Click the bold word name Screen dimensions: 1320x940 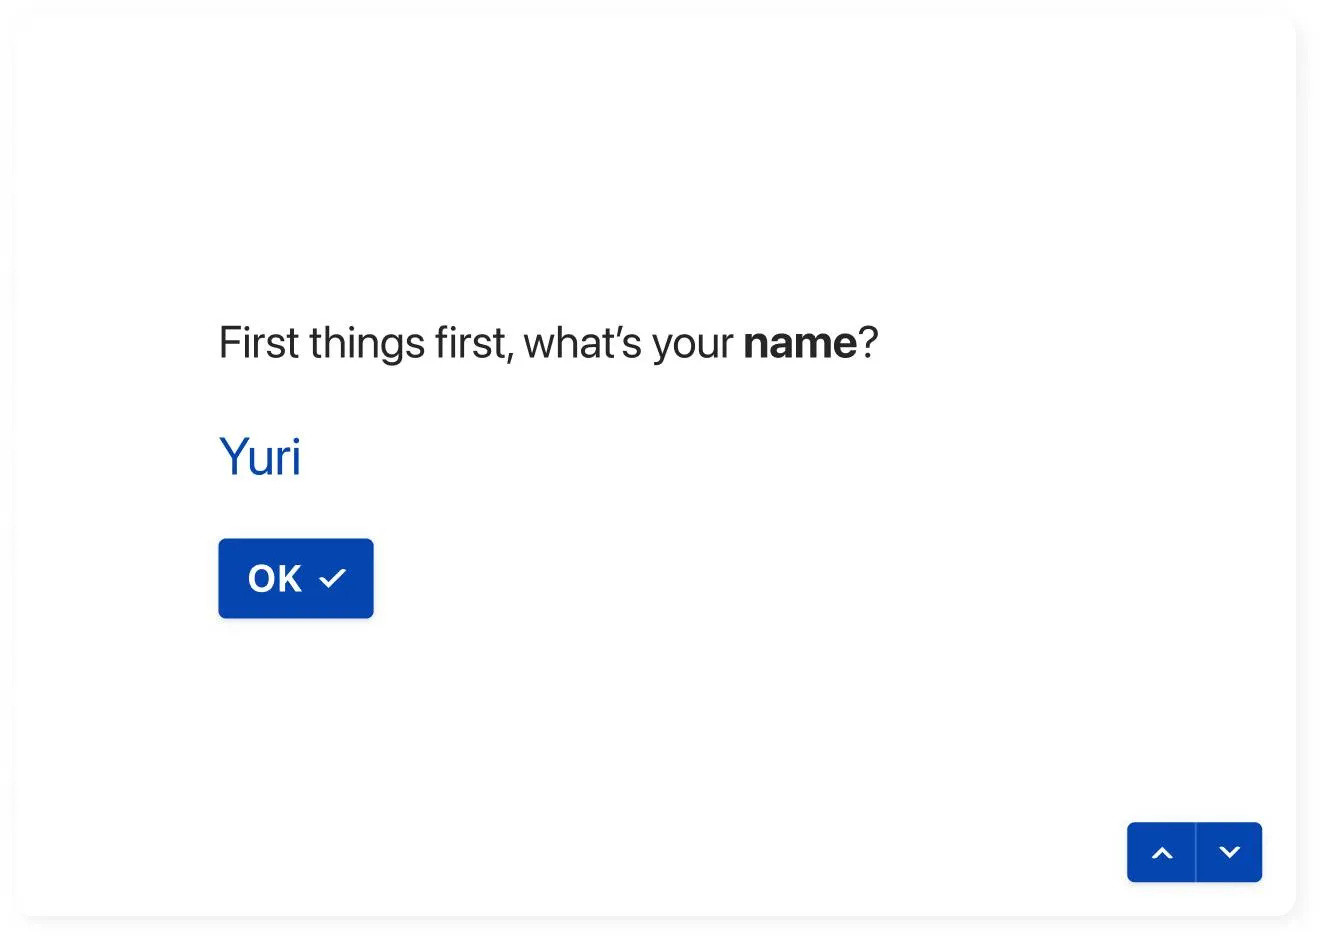[800, 344]
